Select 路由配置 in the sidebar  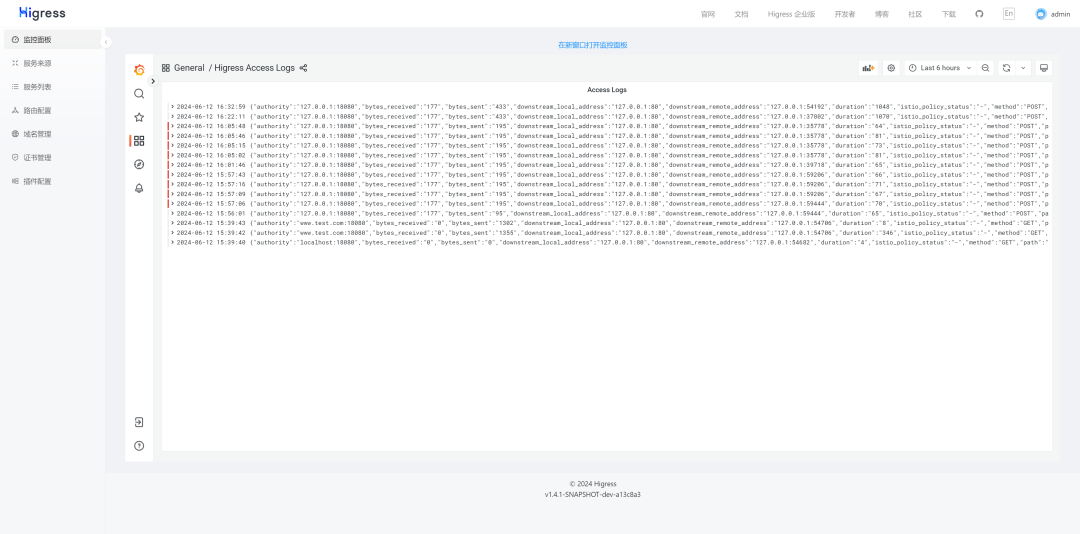pyautogui.click(x=52, y=110)
